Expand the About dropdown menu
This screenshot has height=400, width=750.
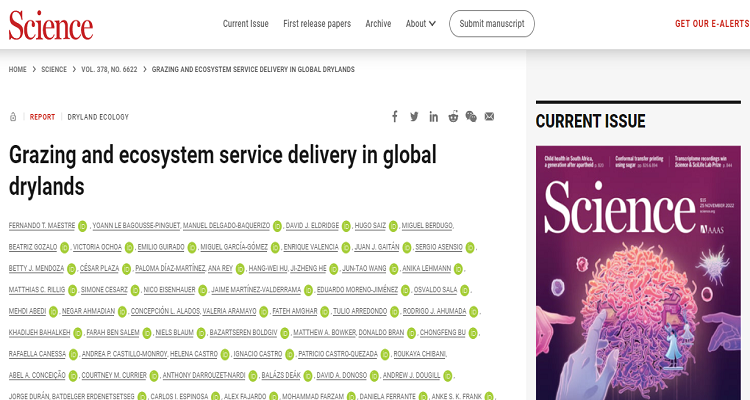[x=420, y=23]
